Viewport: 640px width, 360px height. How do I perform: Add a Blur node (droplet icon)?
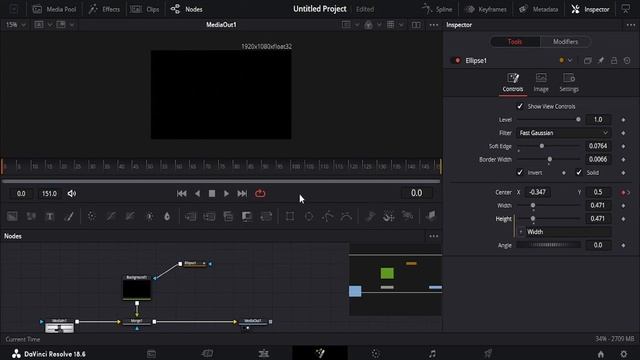click(x=167, y=216)
